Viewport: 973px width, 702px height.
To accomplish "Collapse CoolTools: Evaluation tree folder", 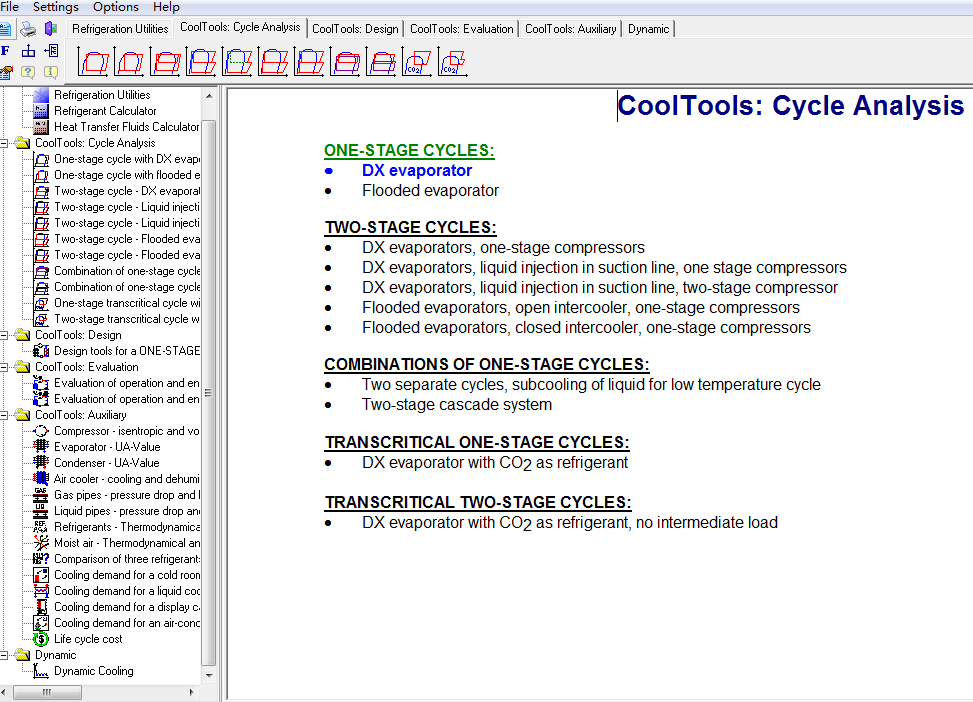I will coord(4,367).
